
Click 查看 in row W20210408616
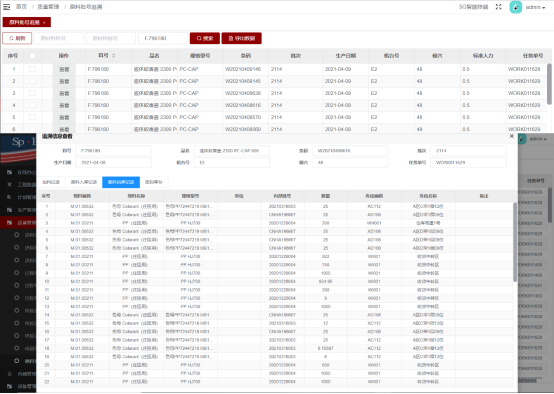click(64, 105)
